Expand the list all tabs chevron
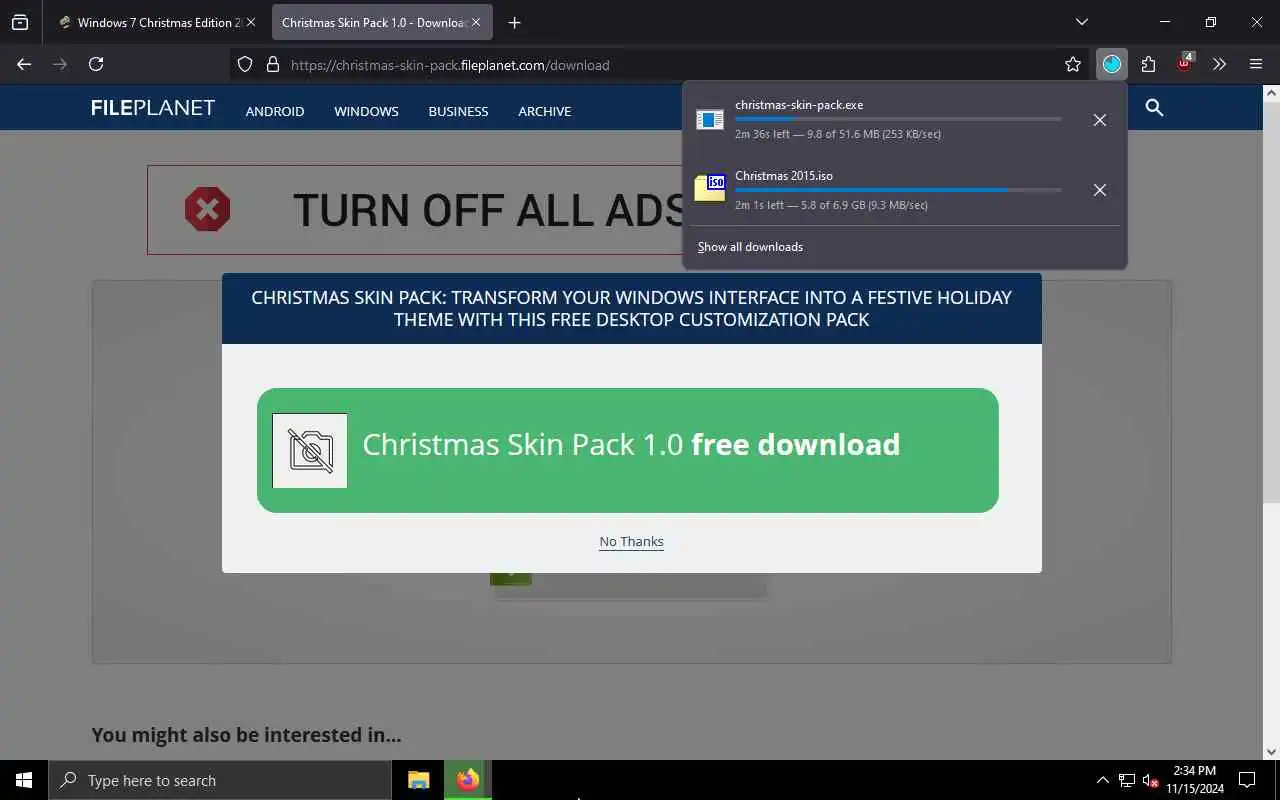1280x800 pixels. pyautogui.click(x=1081, y=22)
